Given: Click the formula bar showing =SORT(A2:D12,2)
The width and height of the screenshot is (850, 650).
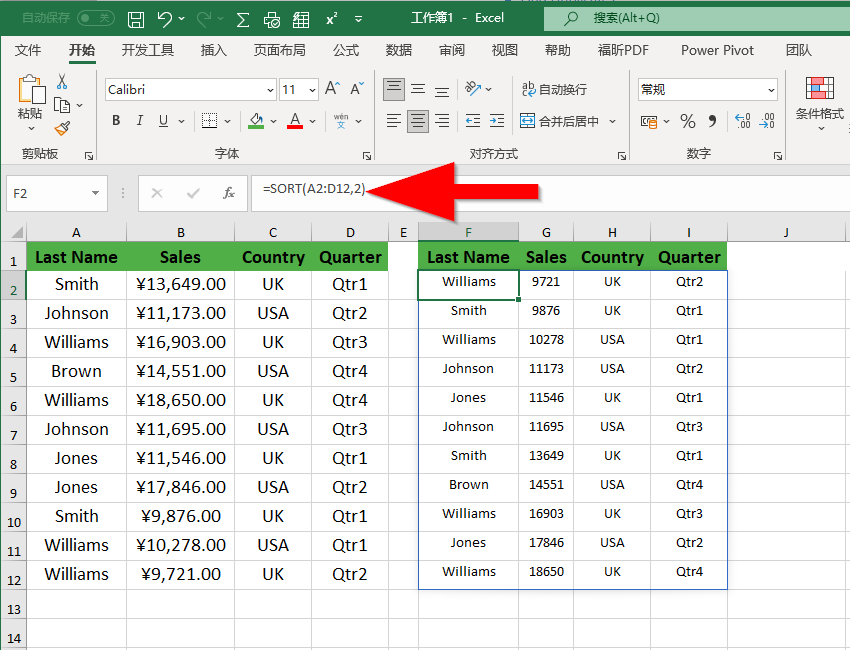Looking at the screenshot, I should tap(550, 193).
